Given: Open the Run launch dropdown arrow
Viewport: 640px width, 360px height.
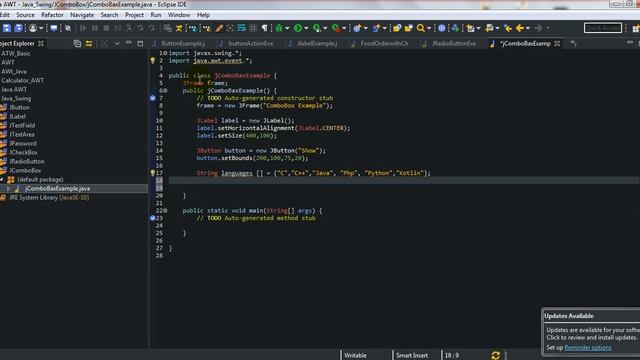Looking at the screenshot, I should 306,28.
